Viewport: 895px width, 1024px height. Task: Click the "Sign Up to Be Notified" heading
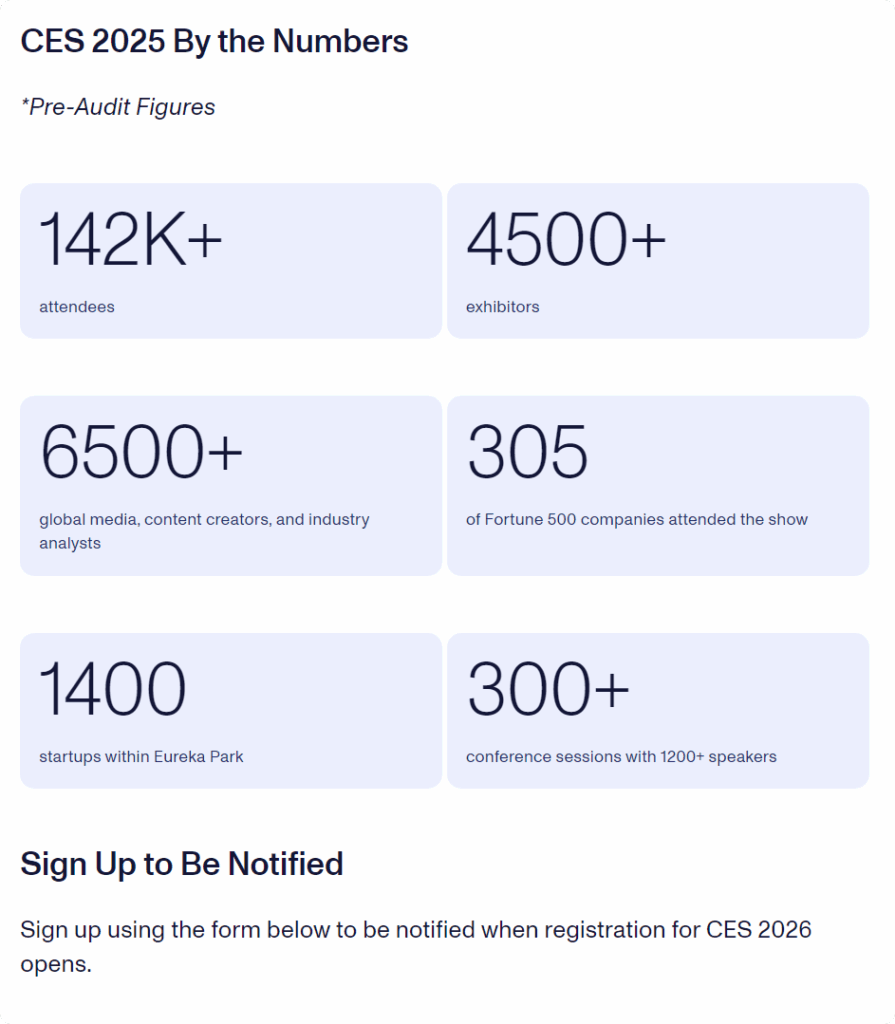[182, 864]
